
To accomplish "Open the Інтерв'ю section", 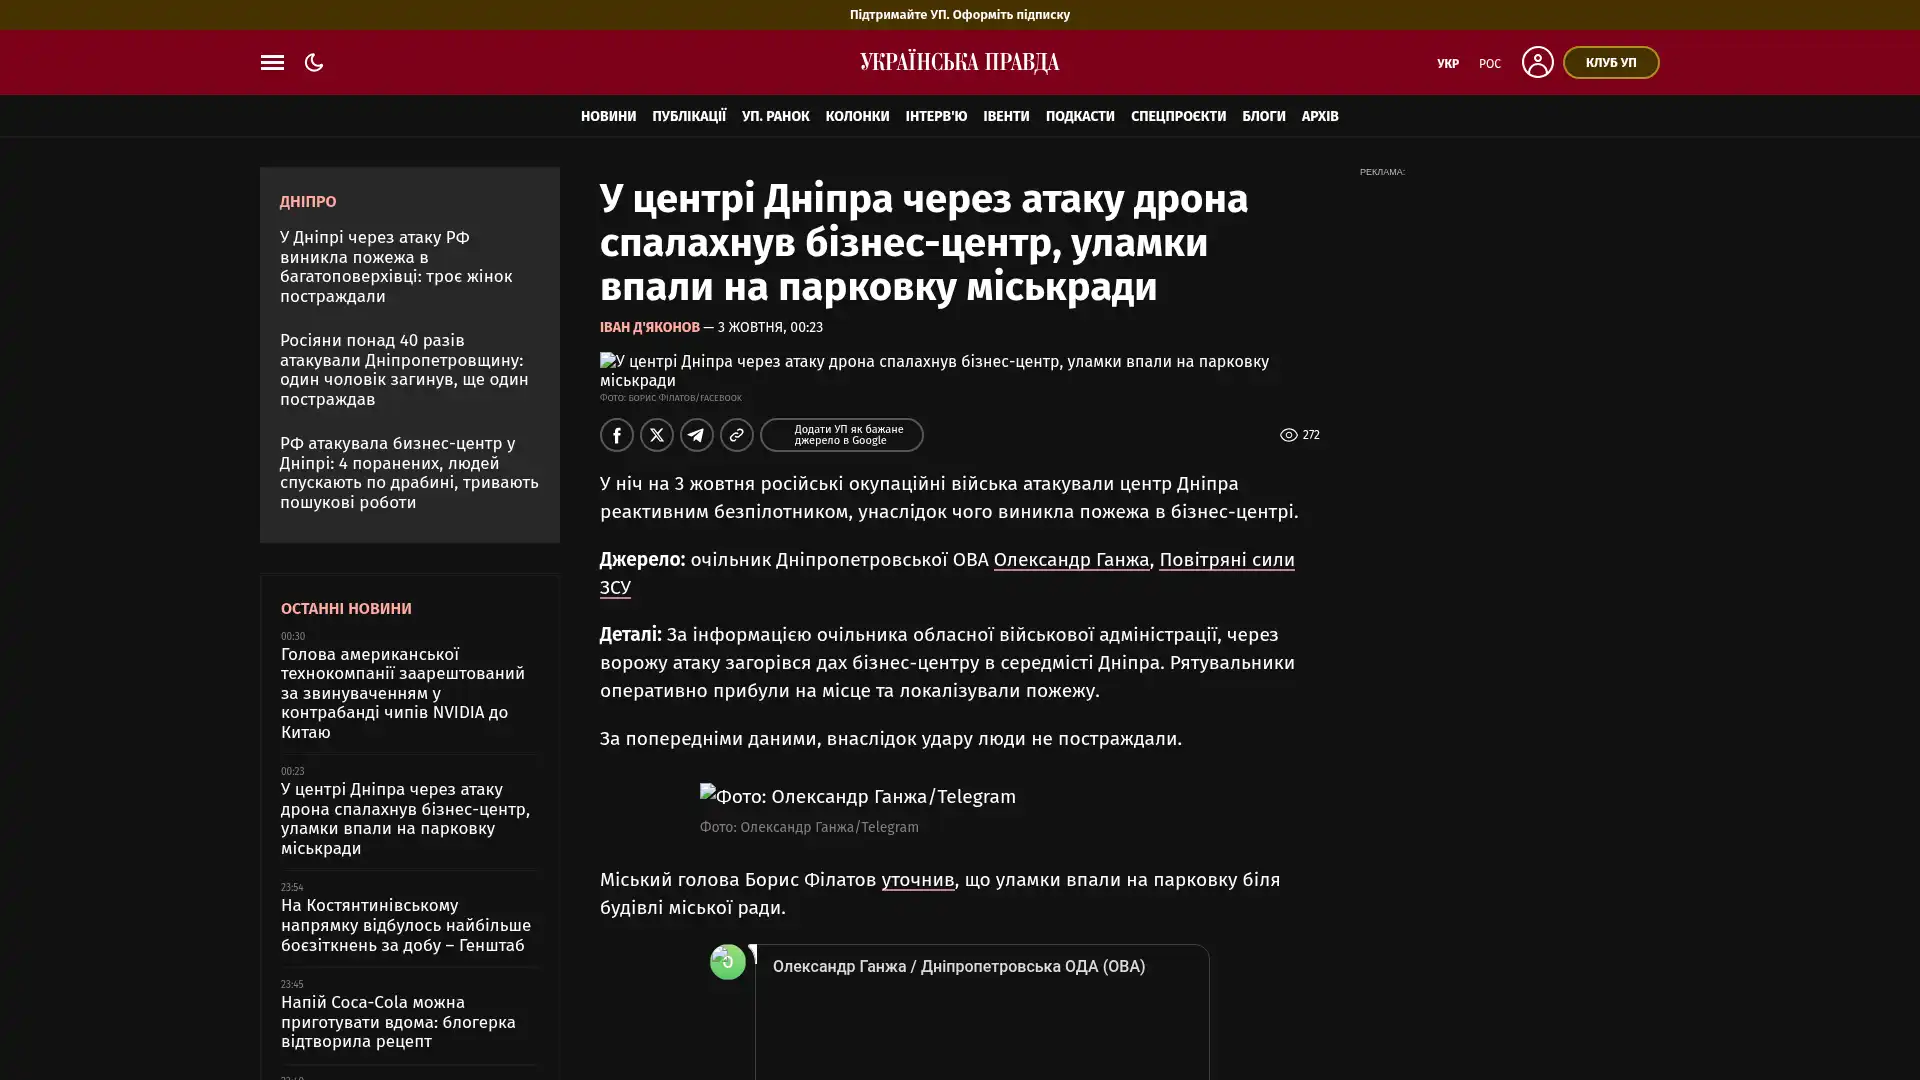I will tap(936, 116).
